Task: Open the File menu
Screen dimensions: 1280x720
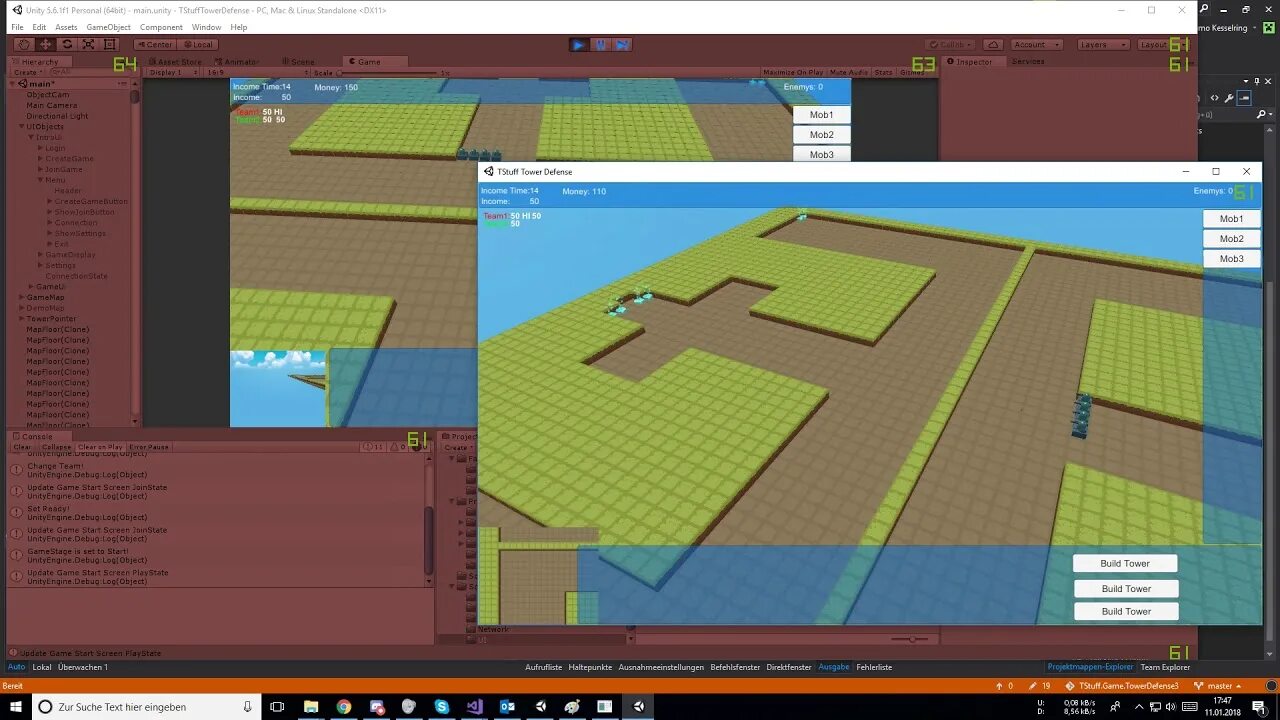Action: point(17,27)
